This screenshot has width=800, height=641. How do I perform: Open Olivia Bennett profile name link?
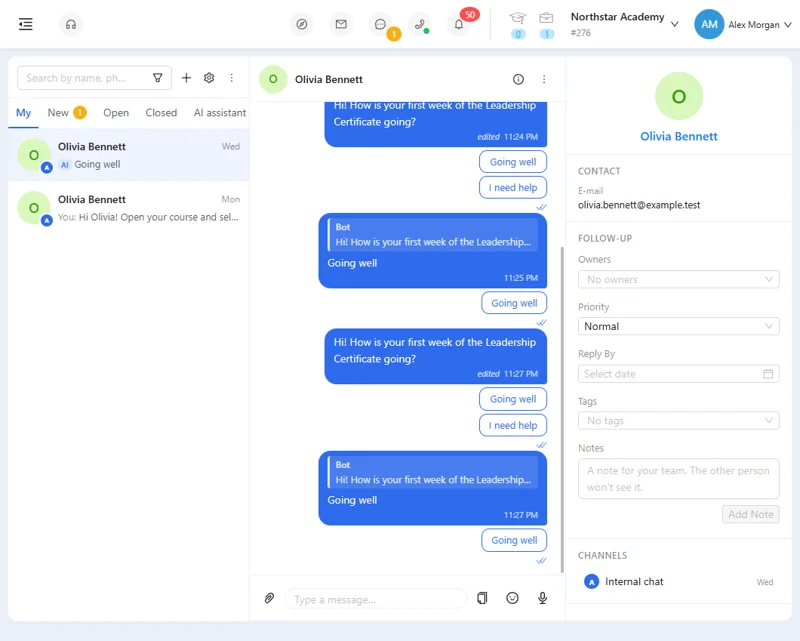pos(679,136)
